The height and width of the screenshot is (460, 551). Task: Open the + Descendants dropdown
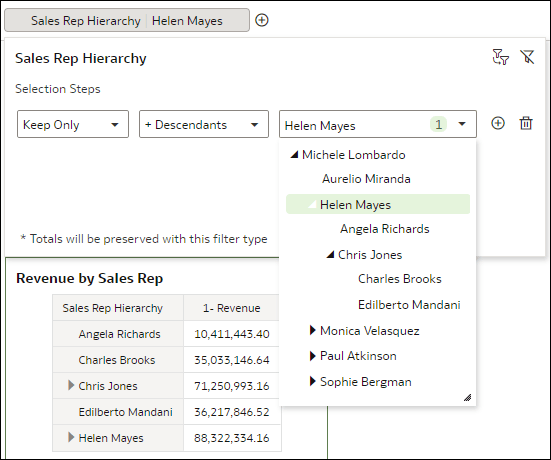point(204,124)
